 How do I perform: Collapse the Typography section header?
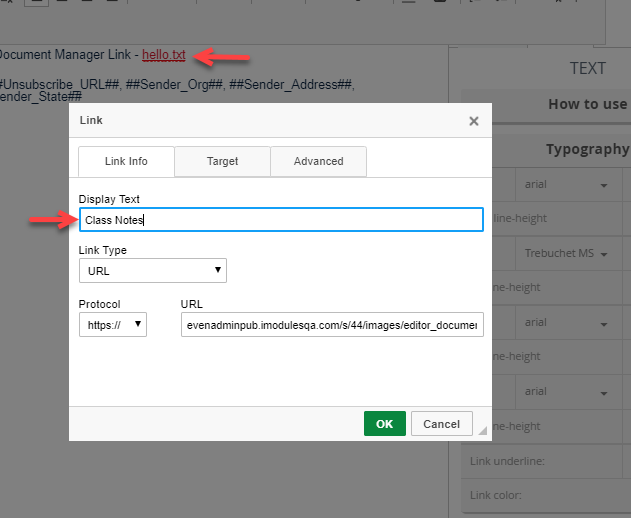pos(587,149)
